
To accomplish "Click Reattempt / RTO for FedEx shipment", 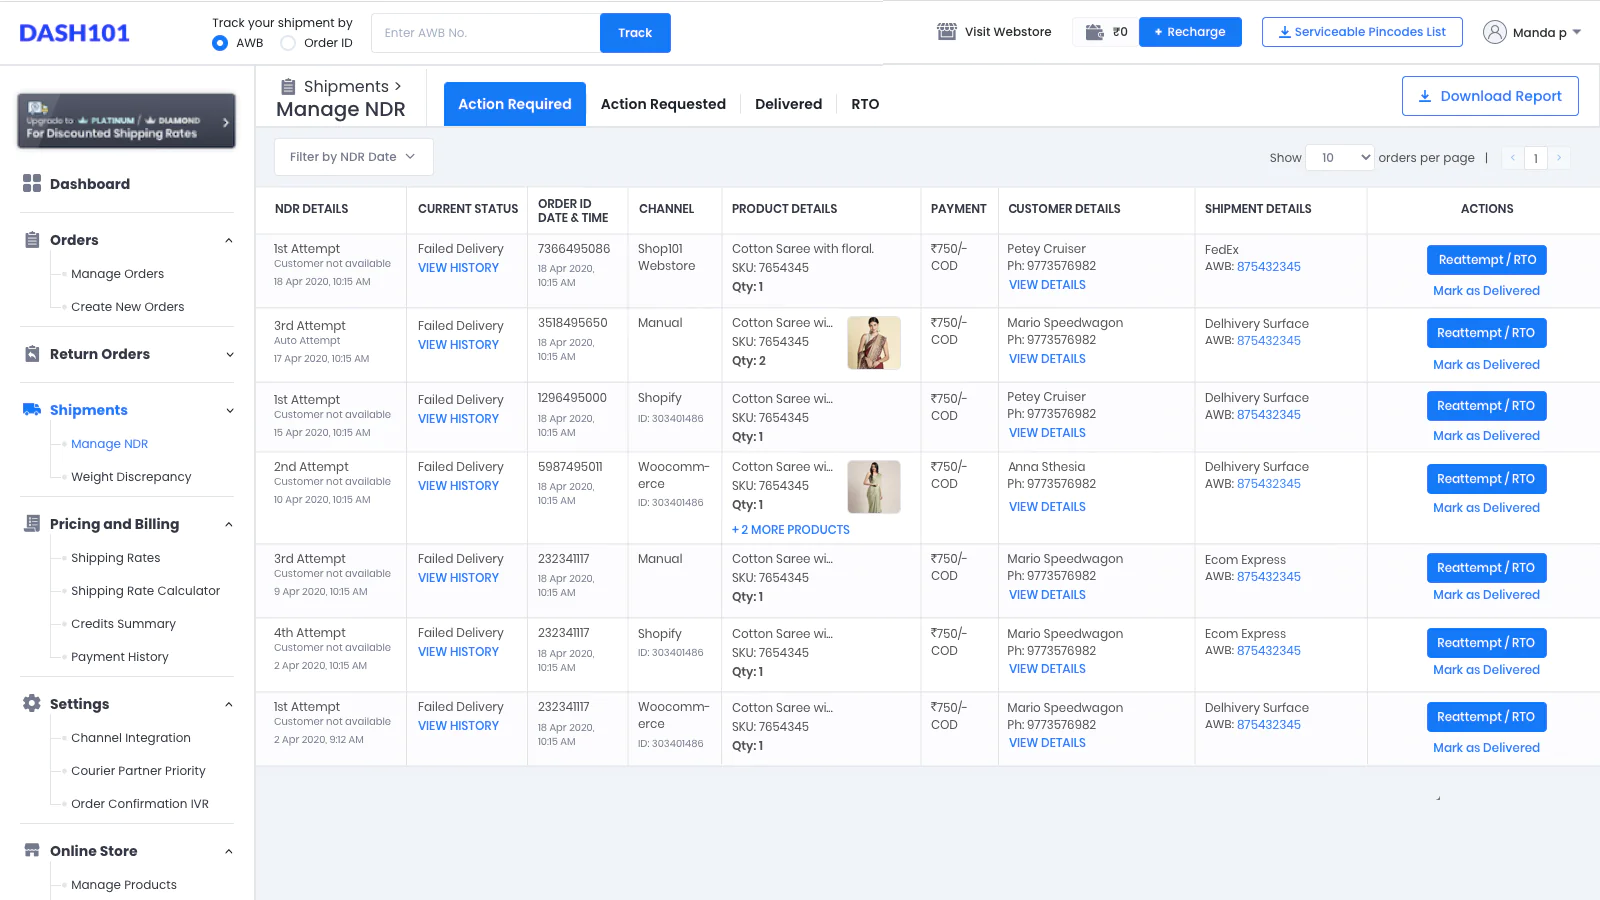I will coord(1486,260).
